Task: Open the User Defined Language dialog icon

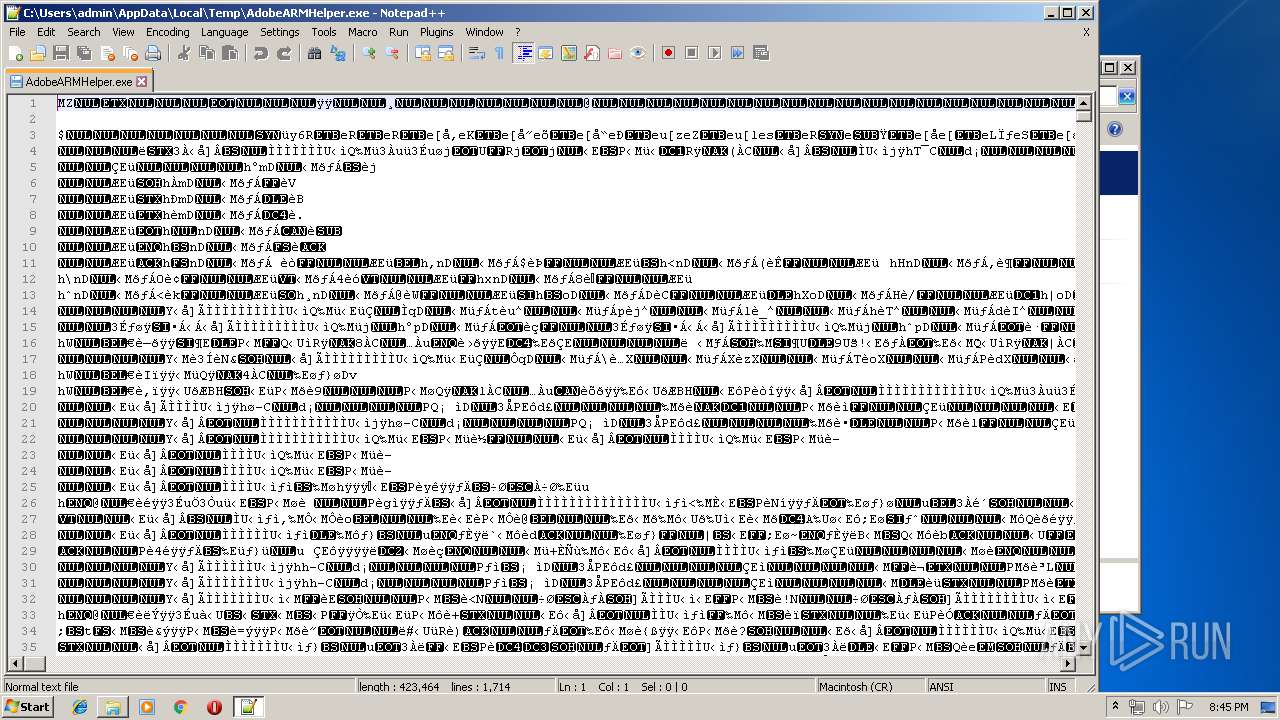Action: pyautogui.click(x=546, y=53)
